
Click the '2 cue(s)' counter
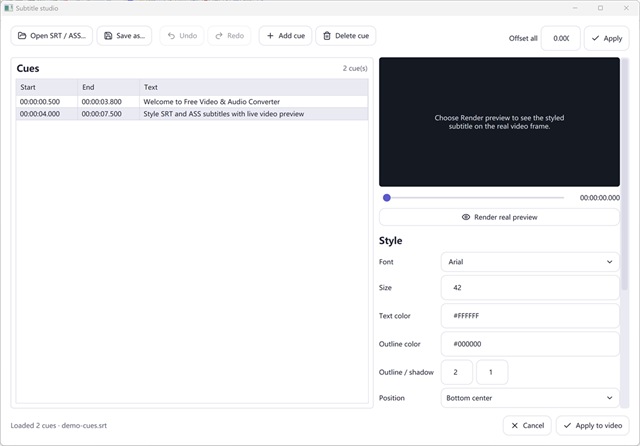[x=355, y=68]
